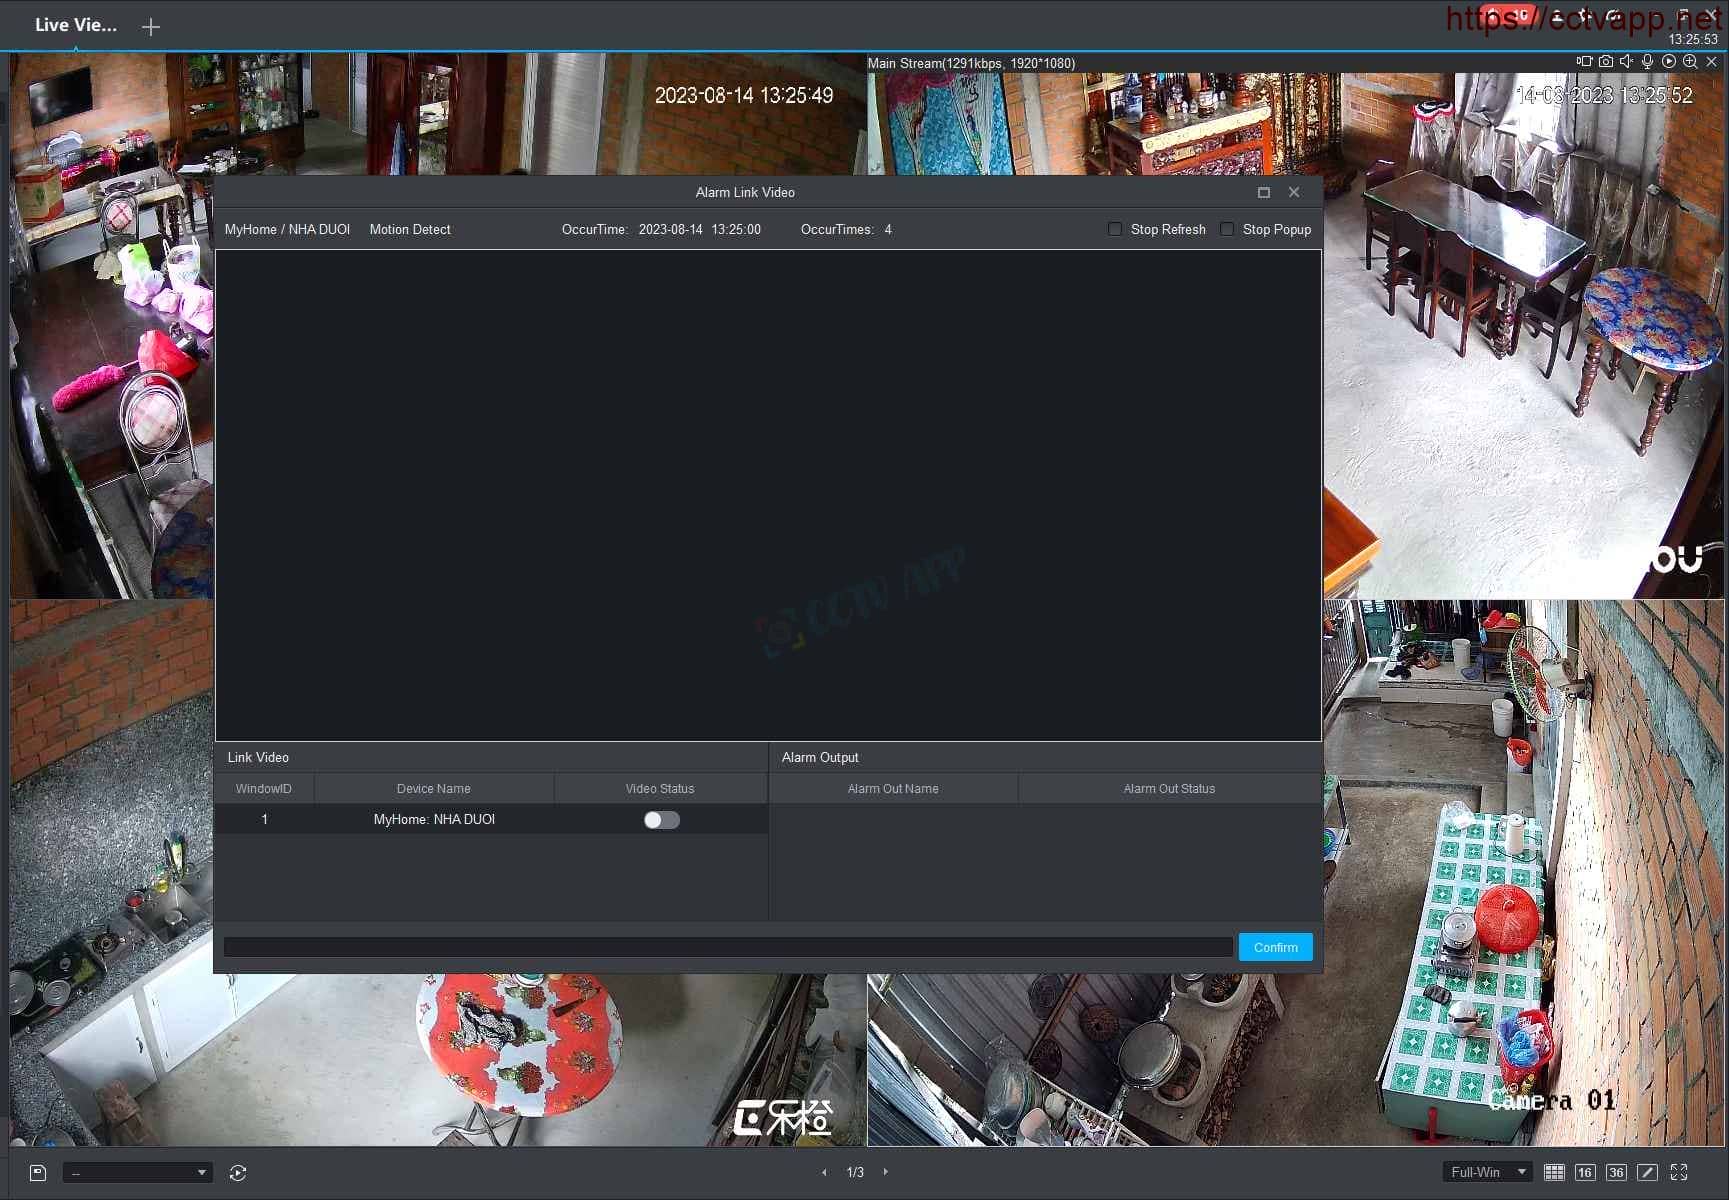Open the saved view dropdown
Image resolution: width=1729 pixels, height=1200 pixels.
[138, 1173]
